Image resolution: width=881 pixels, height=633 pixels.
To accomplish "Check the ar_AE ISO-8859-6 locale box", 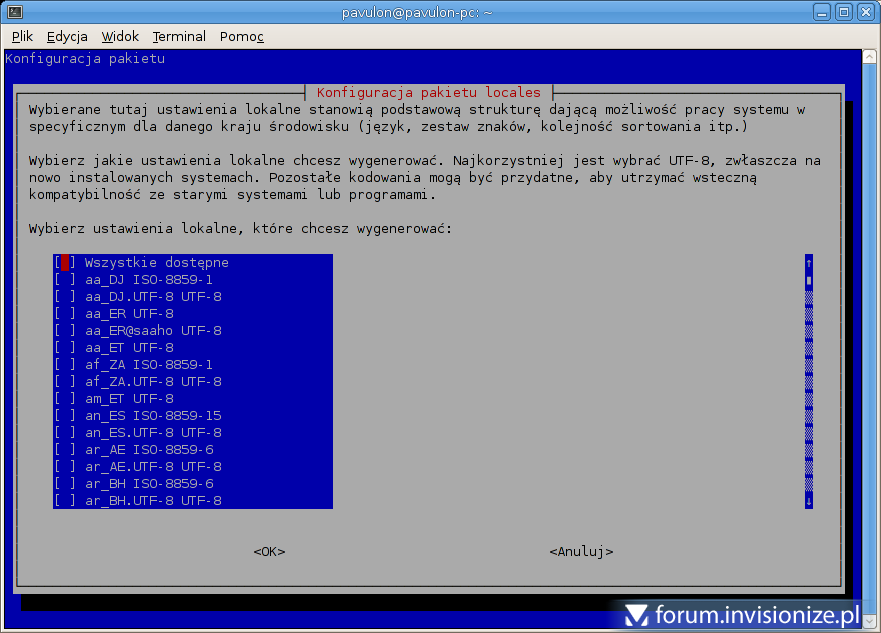I will (x=65, y=449).
